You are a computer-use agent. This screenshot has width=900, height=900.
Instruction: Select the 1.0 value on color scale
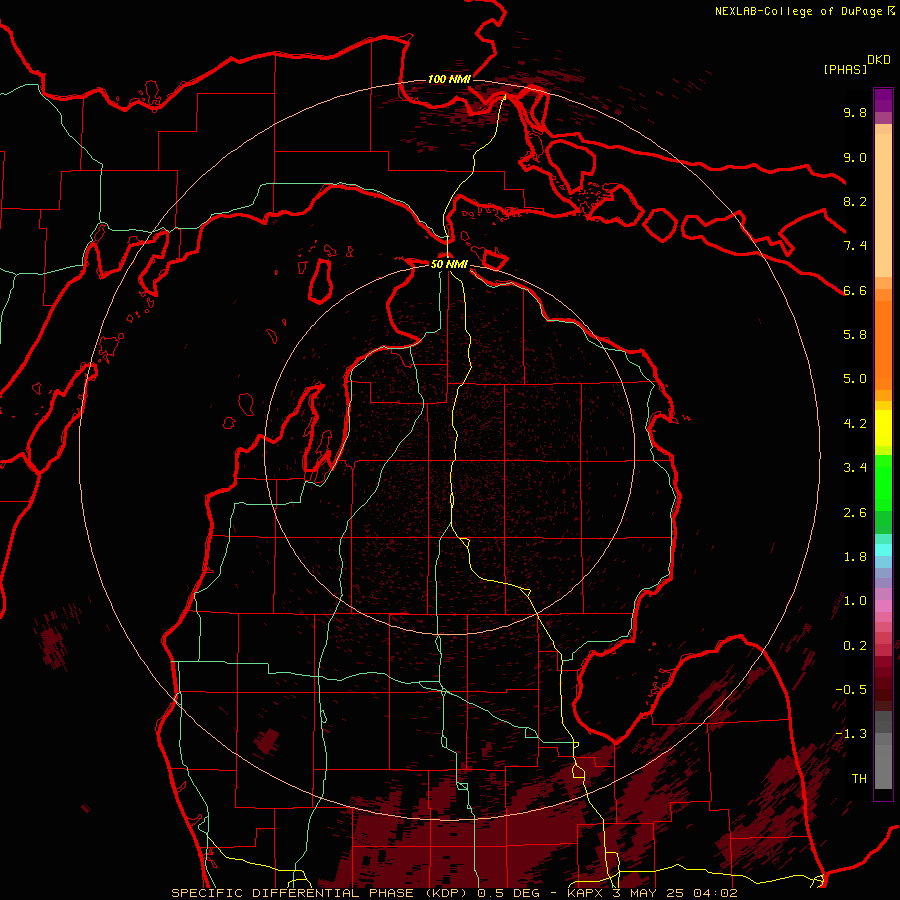tap(855, 601)
